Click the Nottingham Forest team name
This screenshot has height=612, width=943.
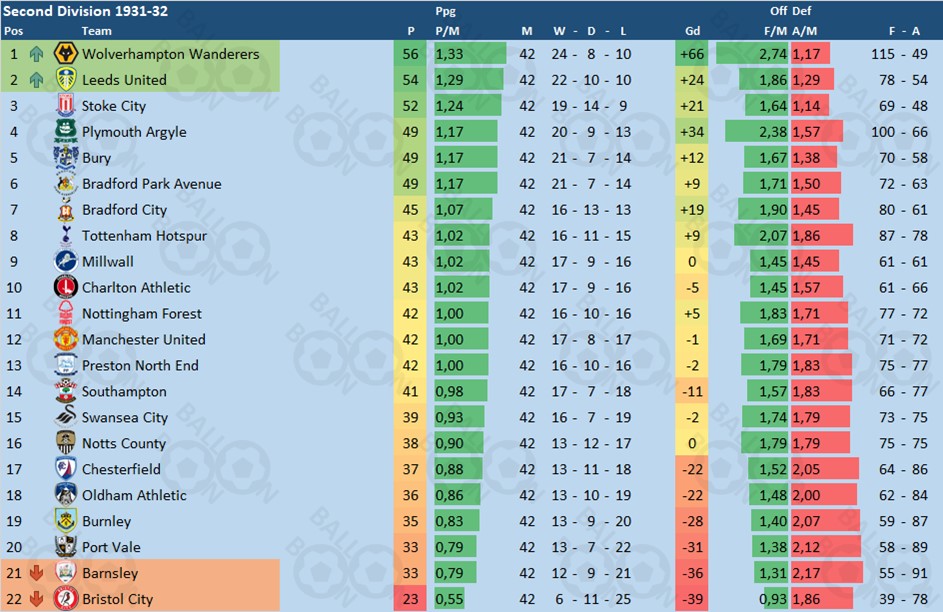pyautogui.click(x=142, y=314)
